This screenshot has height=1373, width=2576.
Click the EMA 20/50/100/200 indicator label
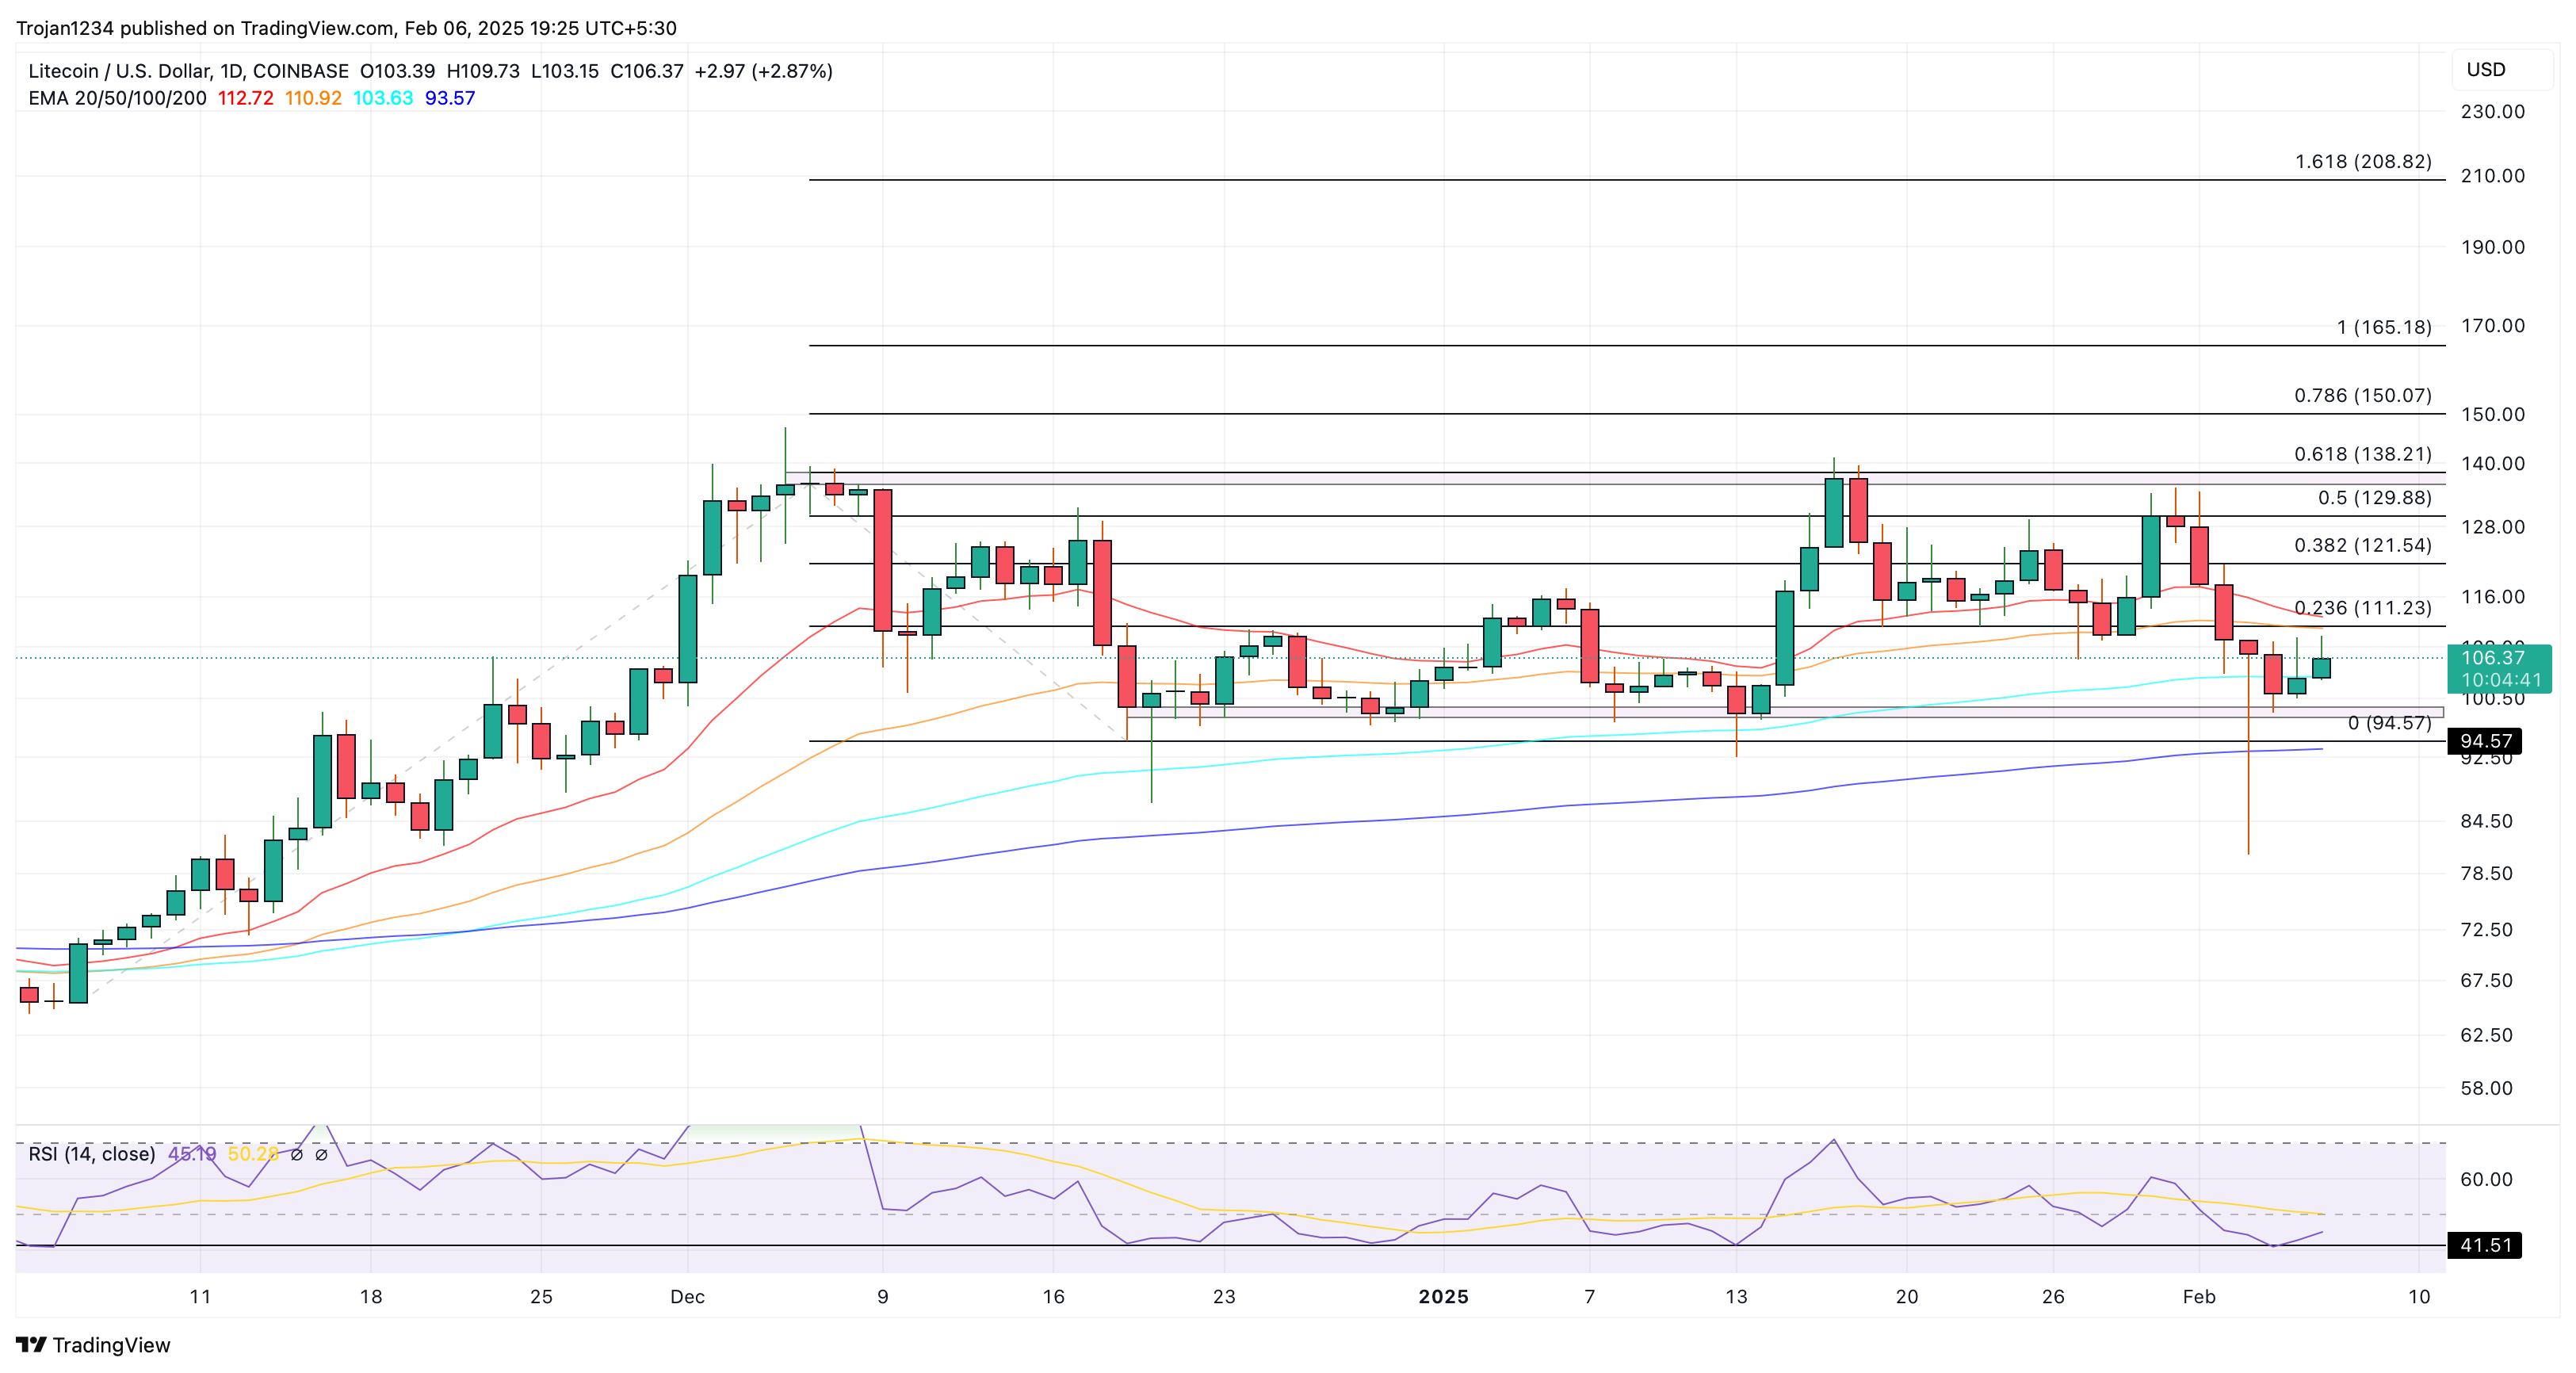pyautogui.click(x=117, y=98)
